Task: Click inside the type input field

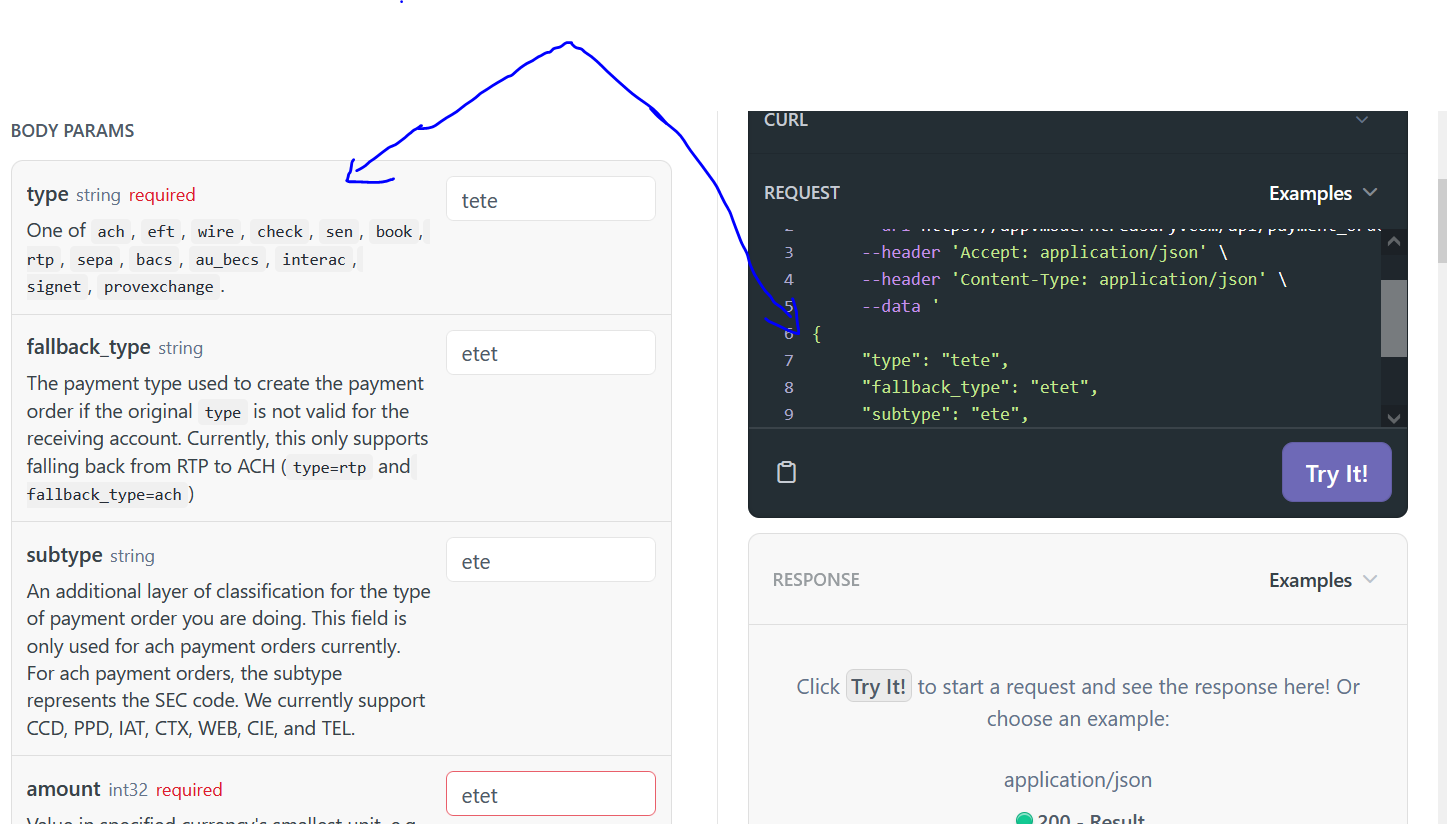Action: coord(550,199)
